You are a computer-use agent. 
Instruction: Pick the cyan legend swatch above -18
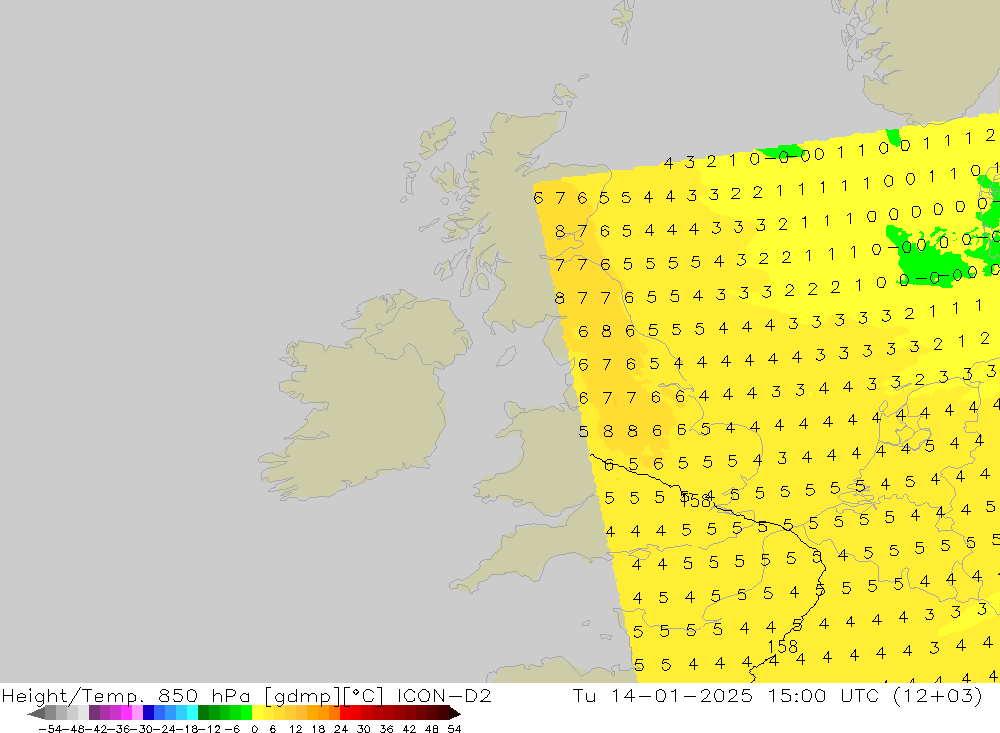(x=192, y=713)
